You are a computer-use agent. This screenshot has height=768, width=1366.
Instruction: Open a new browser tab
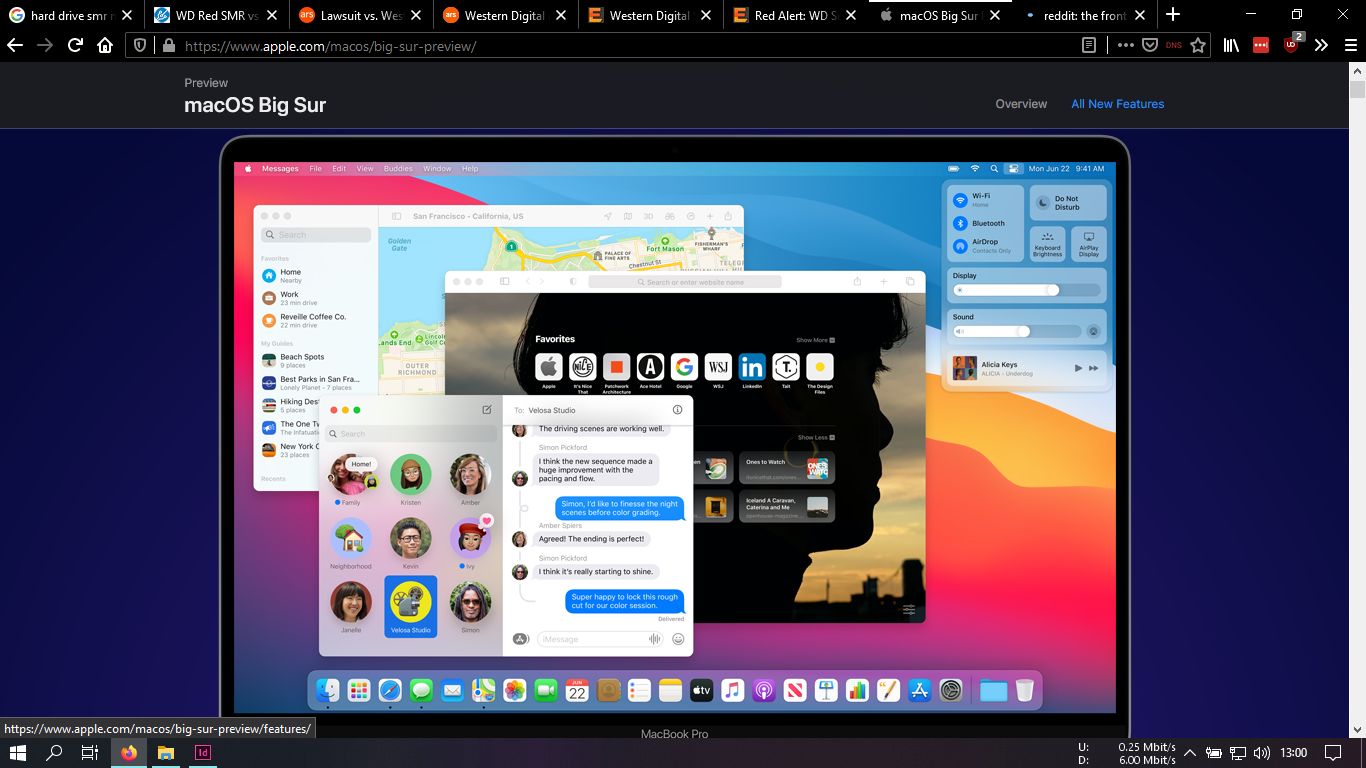(x=1173, y=15)
